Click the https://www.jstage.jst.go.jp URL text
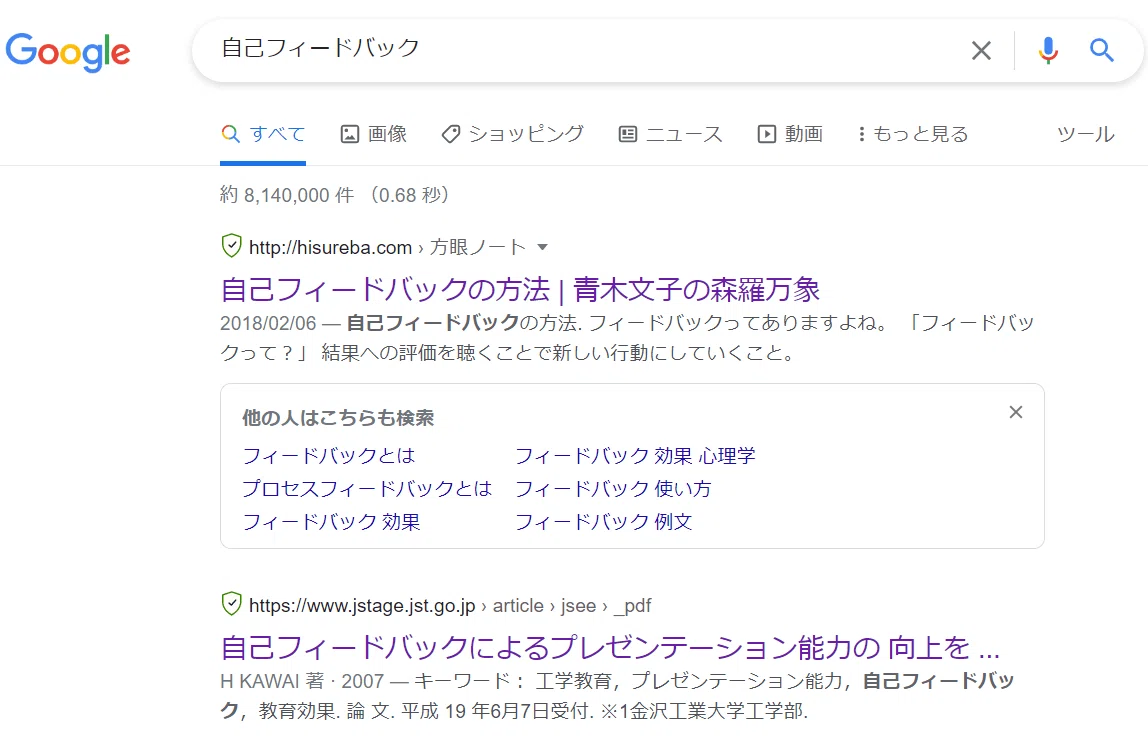 [x=362, y=606]
